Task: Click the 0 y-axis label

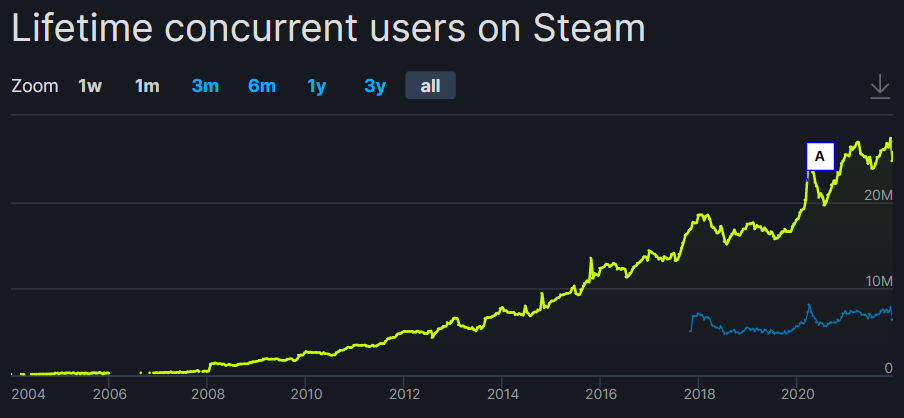Action: (888, 368)
